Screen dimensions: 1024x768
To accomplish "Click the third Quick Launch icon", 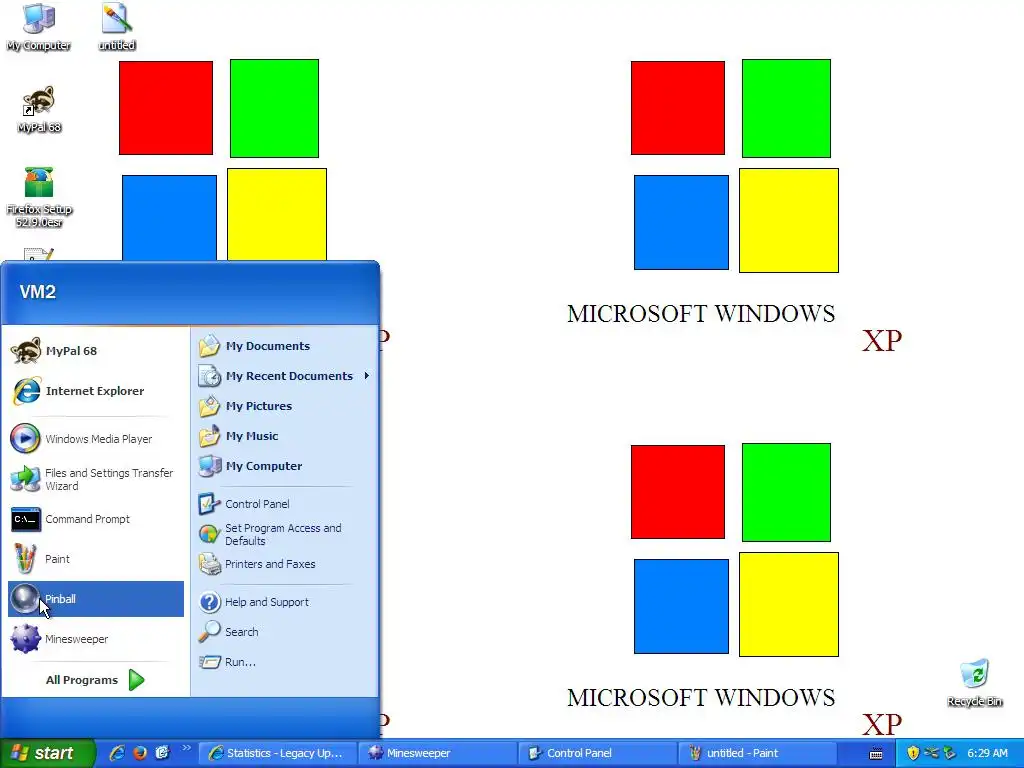I will point(163,753).
